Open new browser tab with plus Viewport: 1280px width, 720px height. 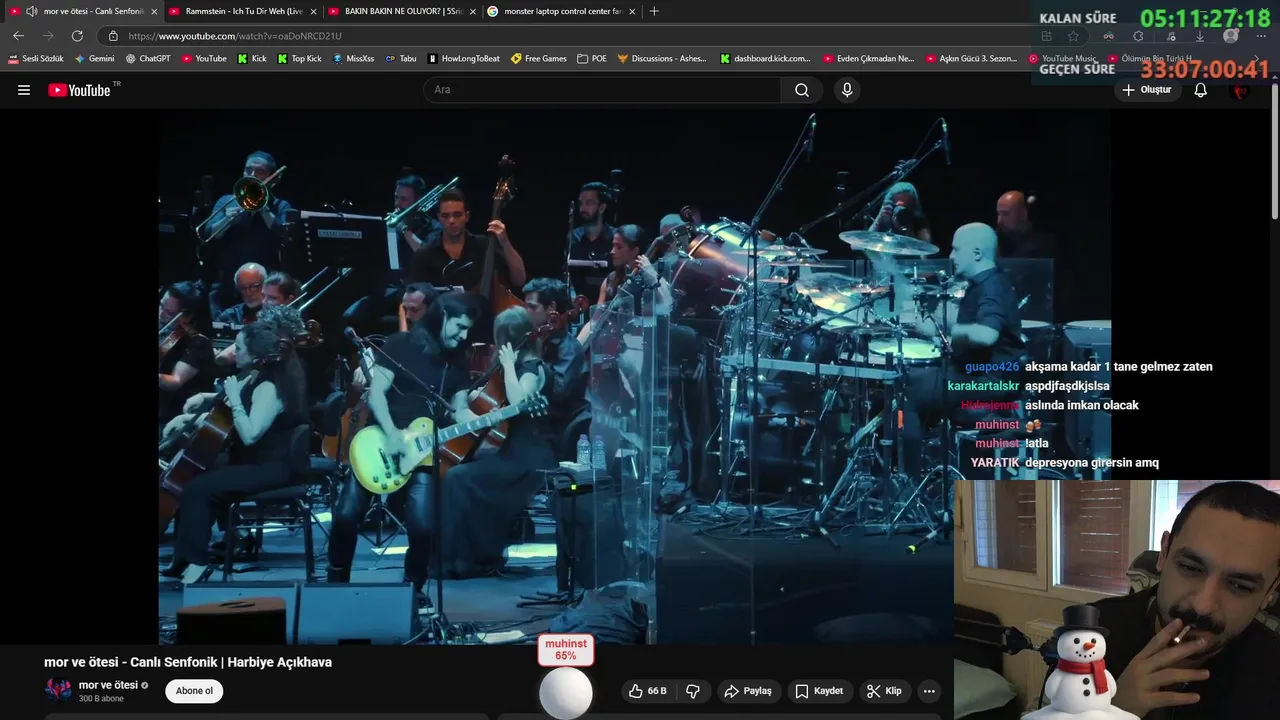pyautogui.click(x=654, y=11)
